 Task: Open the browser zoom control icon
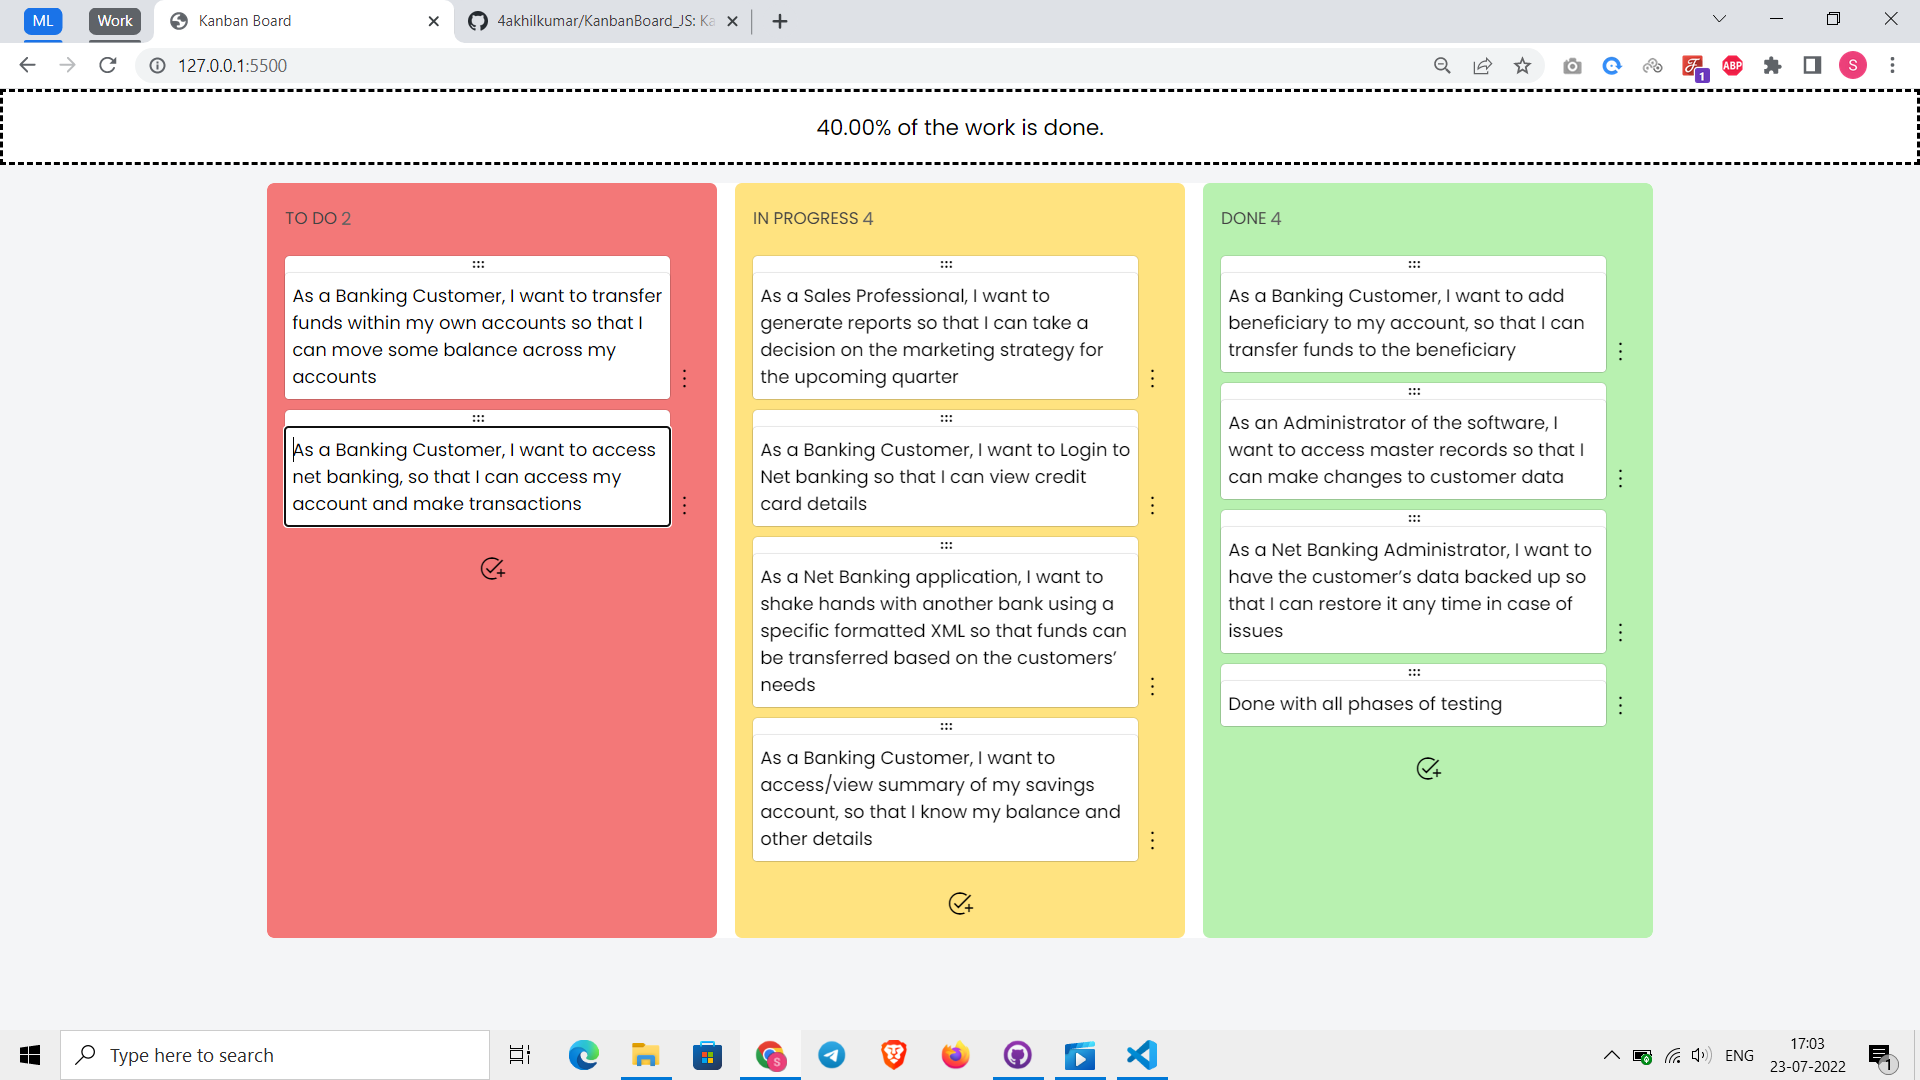click(x=1442, y=66)
